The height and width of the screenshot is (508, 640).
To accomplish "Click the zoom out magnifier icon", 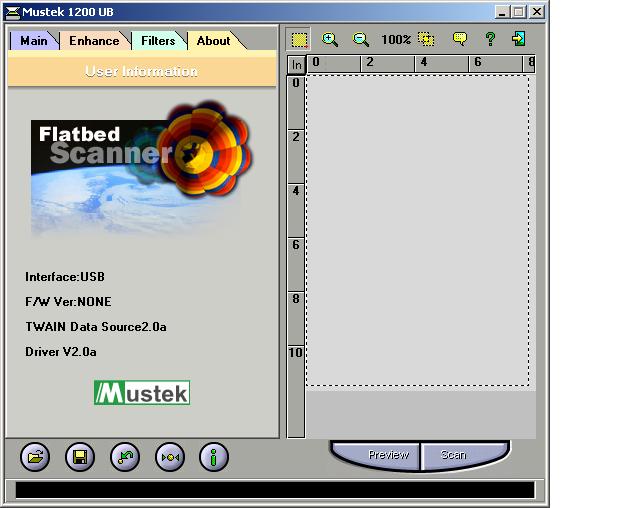I will 360,40.
